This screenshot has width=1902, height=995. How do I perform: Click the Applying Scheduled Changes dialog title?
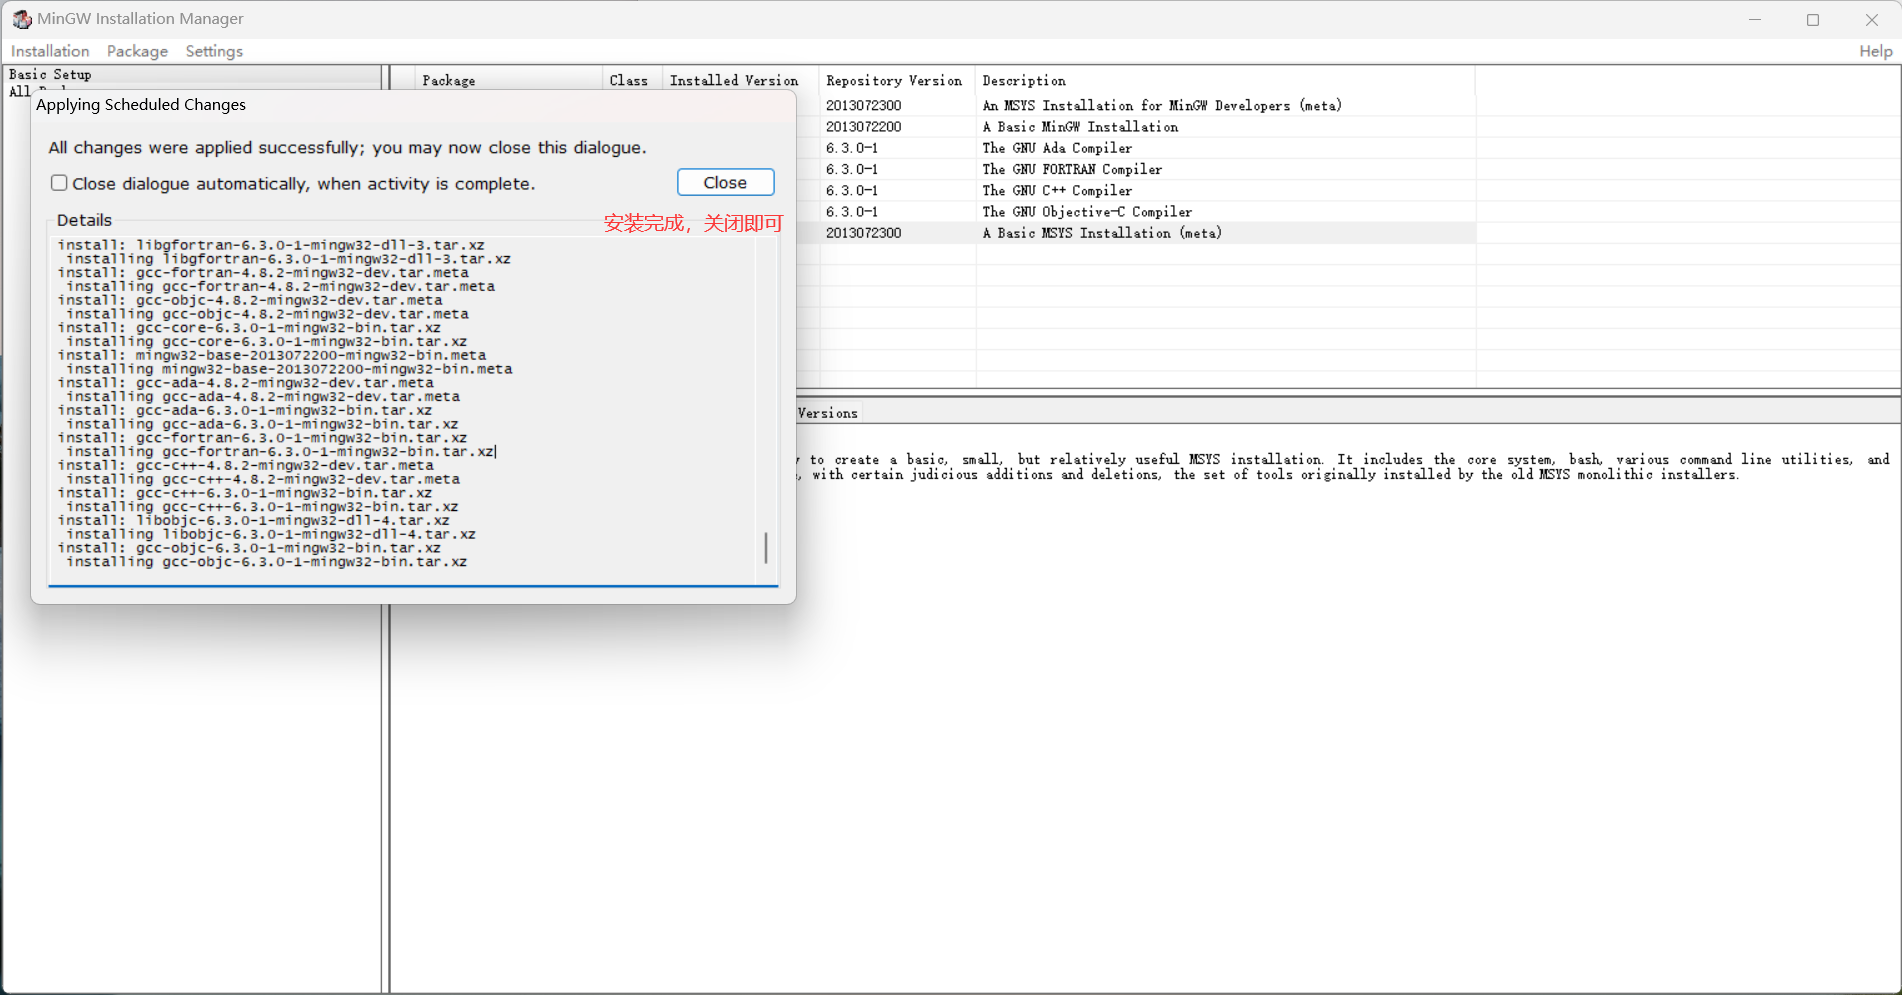(141, 105)
